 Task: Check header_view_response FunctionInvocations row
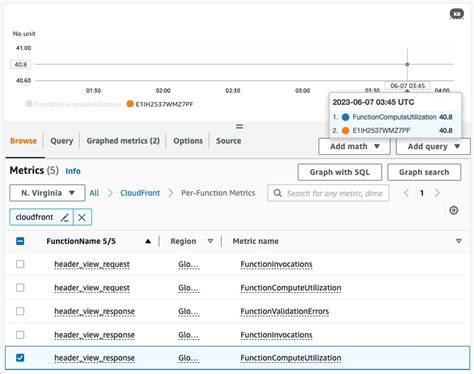click(x=20, y=334)
